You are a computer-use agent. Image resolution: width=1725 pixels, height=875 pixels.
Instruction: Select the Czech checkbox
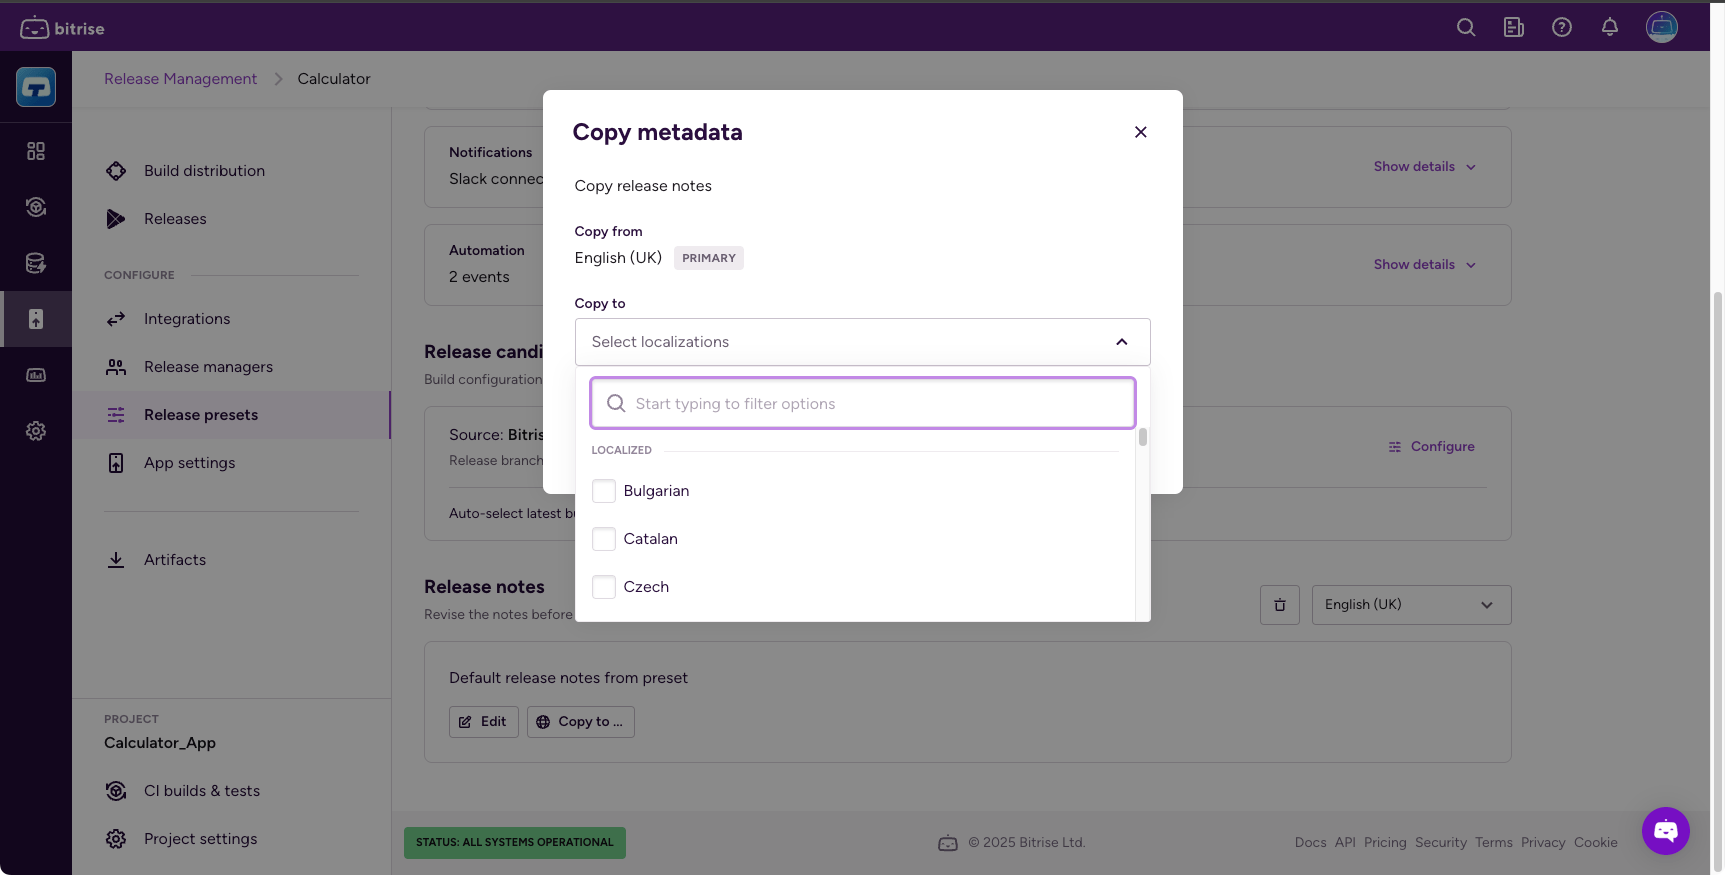(604, 587)
